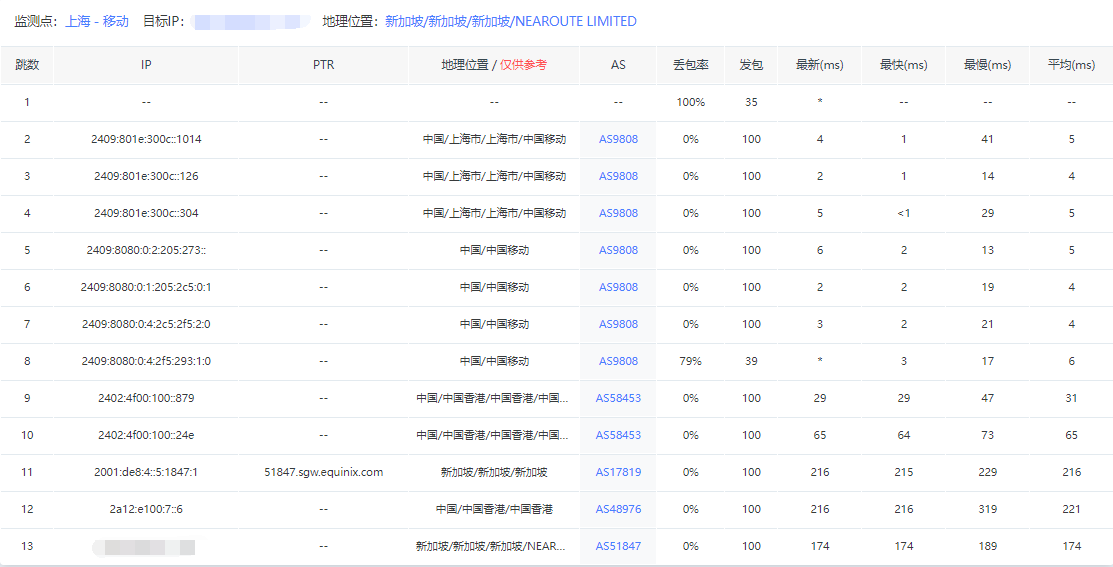
Task: Select location 中国/上海市/上海市/中国移动 in hop 2
Action: point(494,139)
